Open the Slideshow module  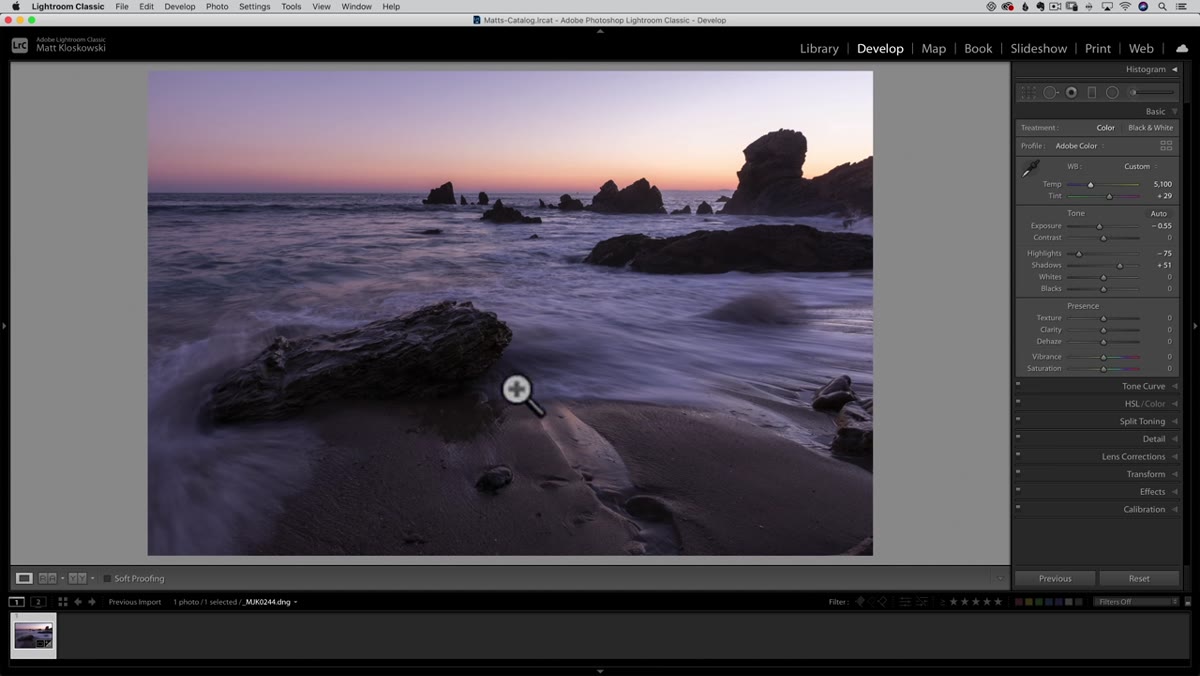tap(1038, 48)
